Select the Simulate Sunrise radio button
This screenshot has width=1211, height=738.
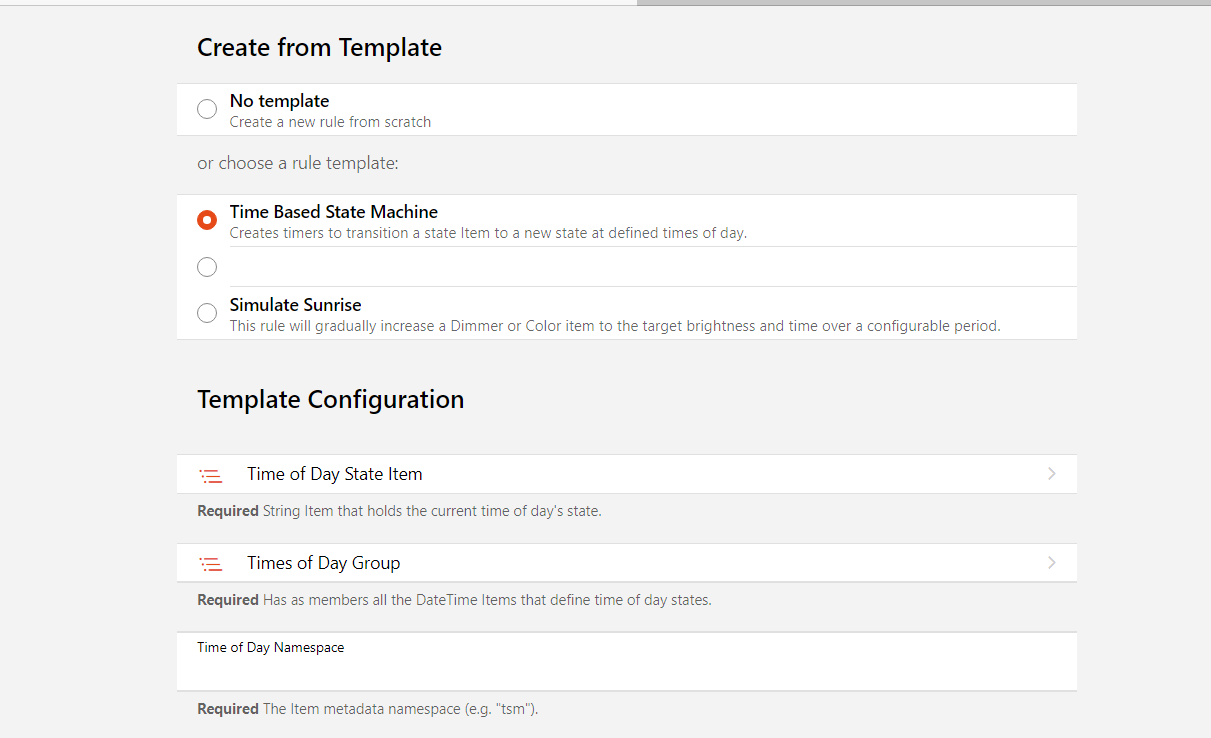click(207, 313)
